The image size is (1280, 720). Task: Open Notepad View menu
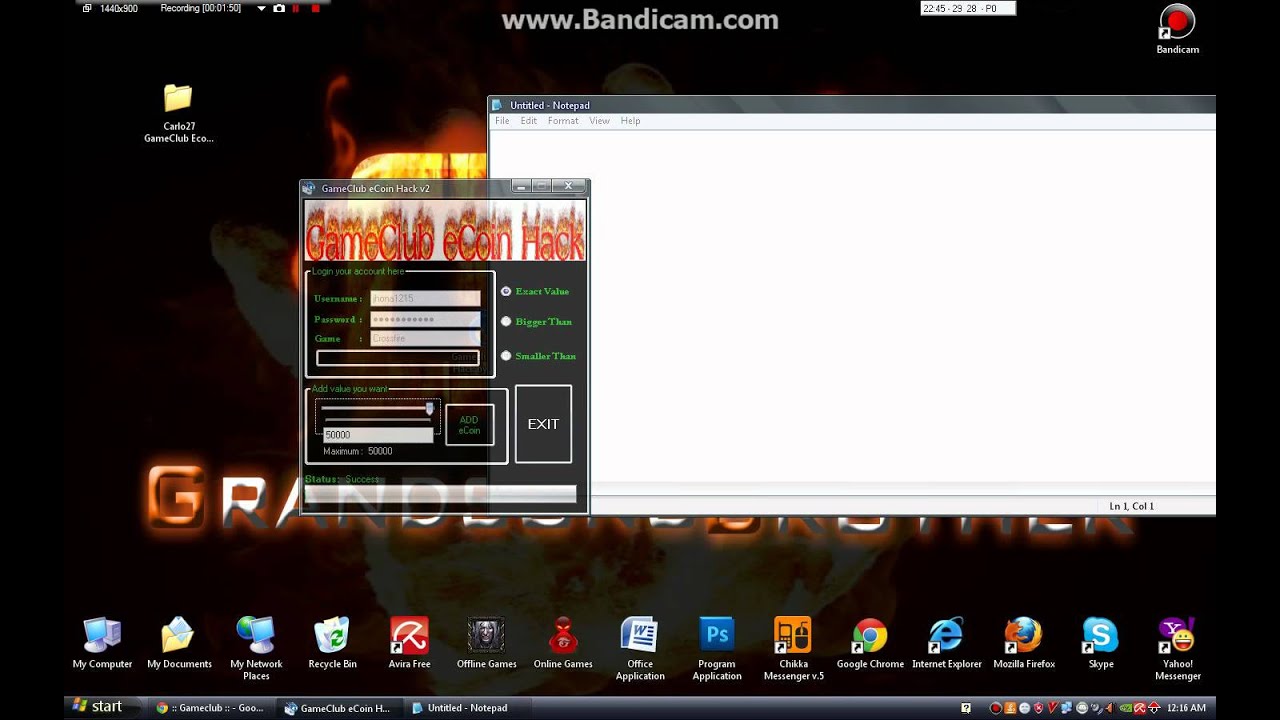(599, 121)
